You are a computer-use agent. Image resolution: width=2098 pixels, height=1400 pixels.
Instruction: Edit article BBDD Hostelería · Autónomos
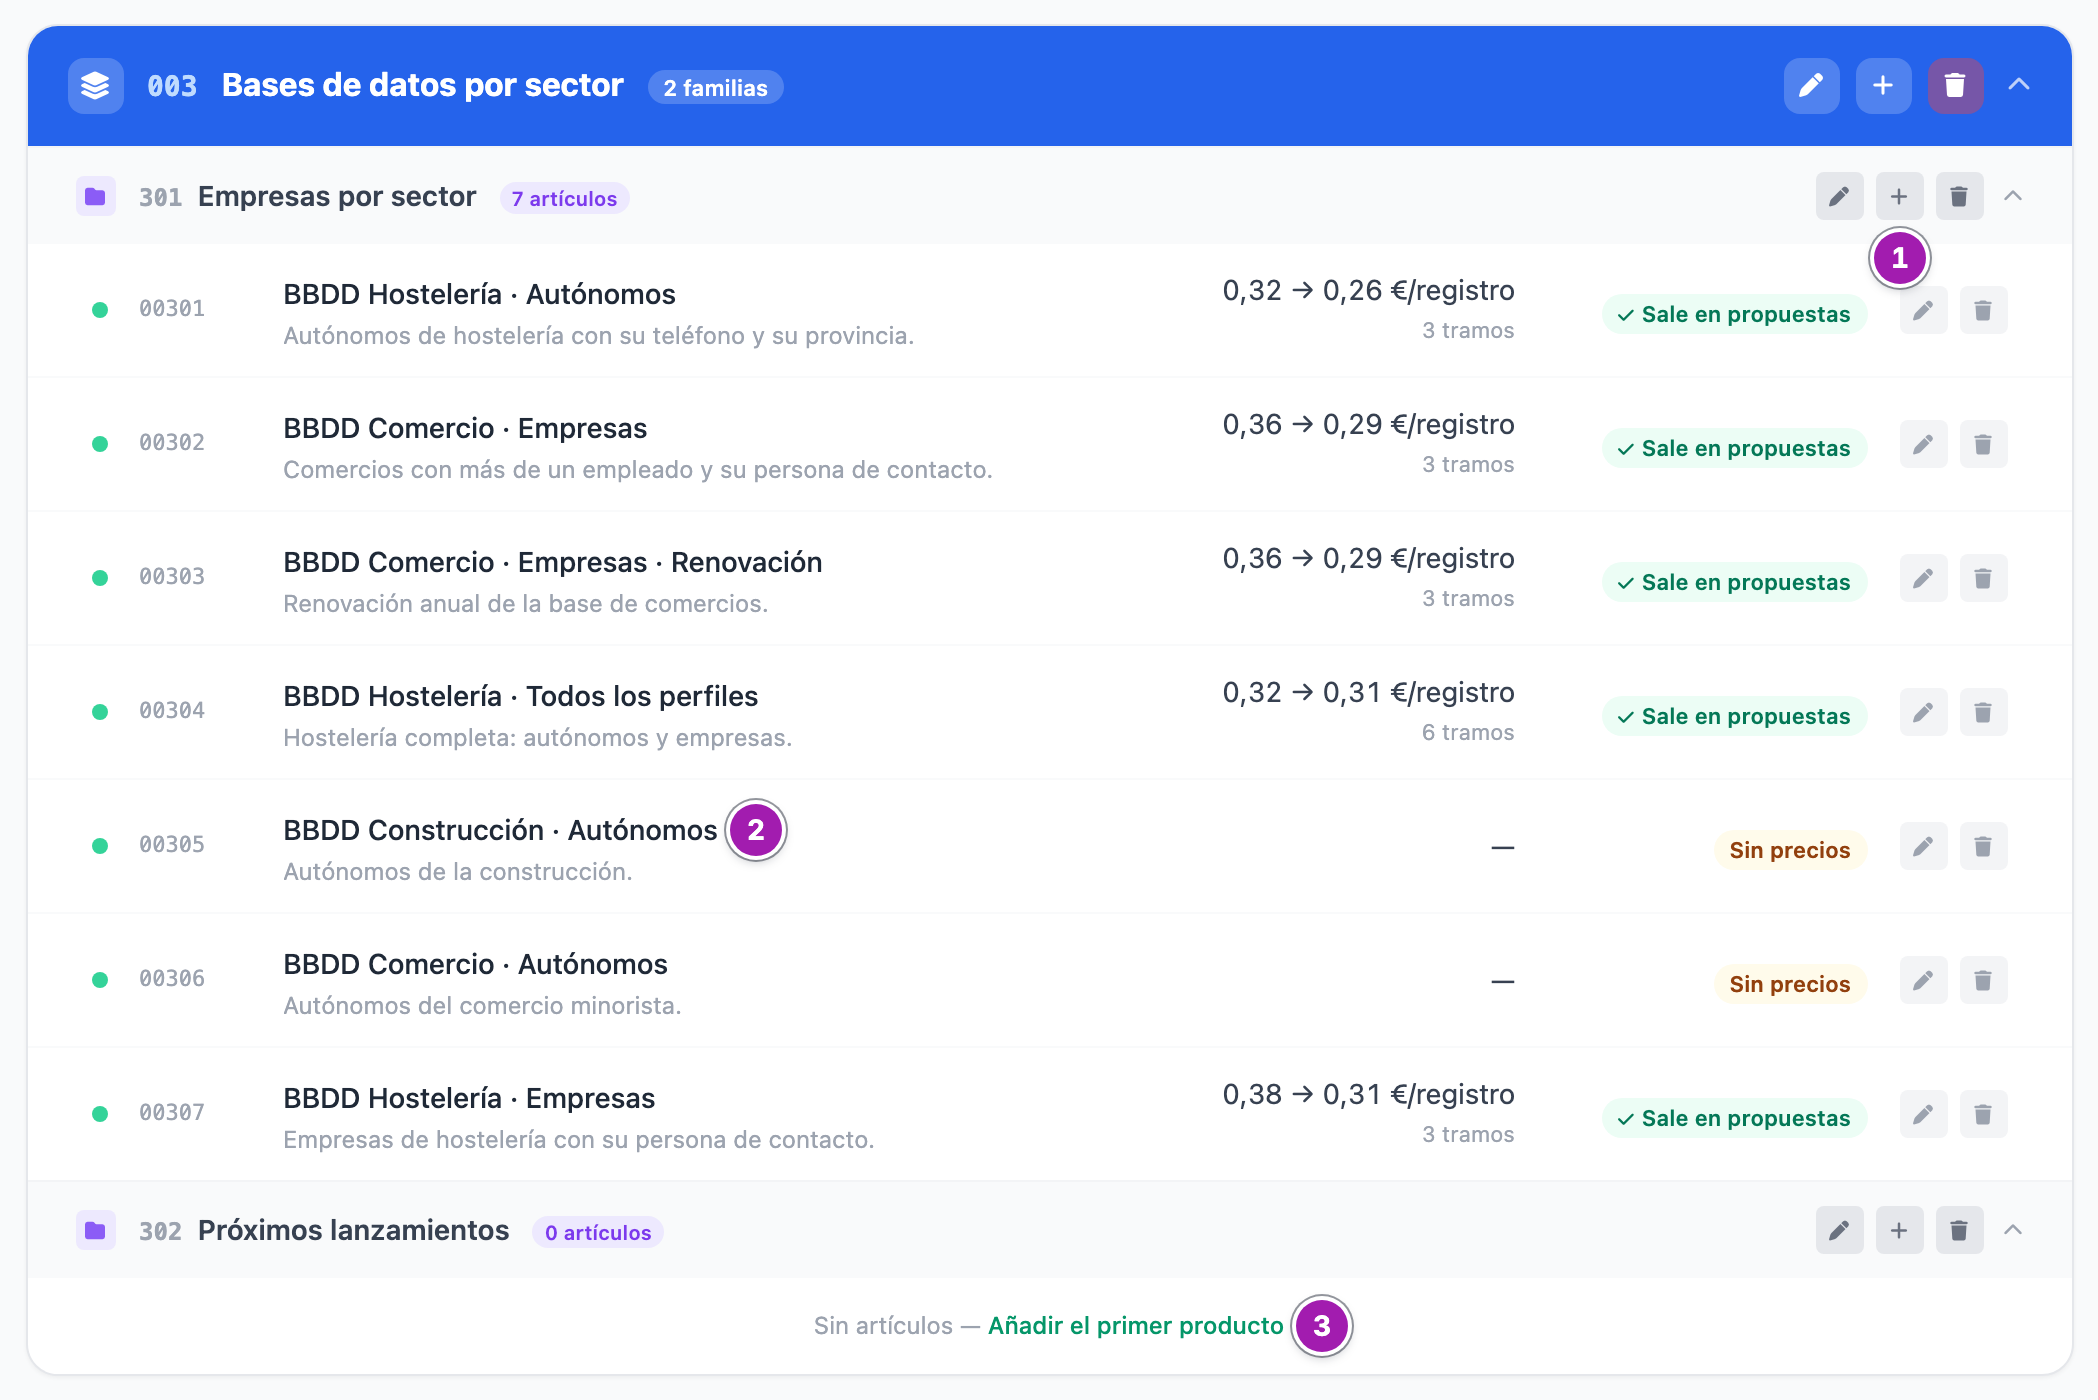1923,311
